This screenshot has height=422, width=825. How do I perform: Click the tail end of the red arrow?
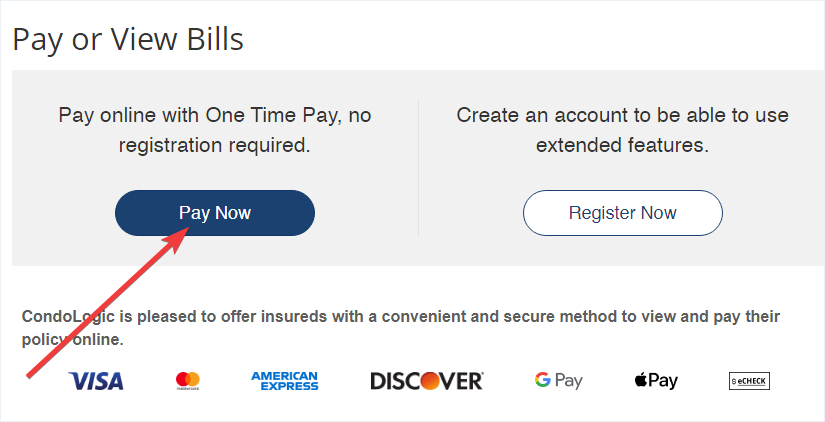[28, 376]
